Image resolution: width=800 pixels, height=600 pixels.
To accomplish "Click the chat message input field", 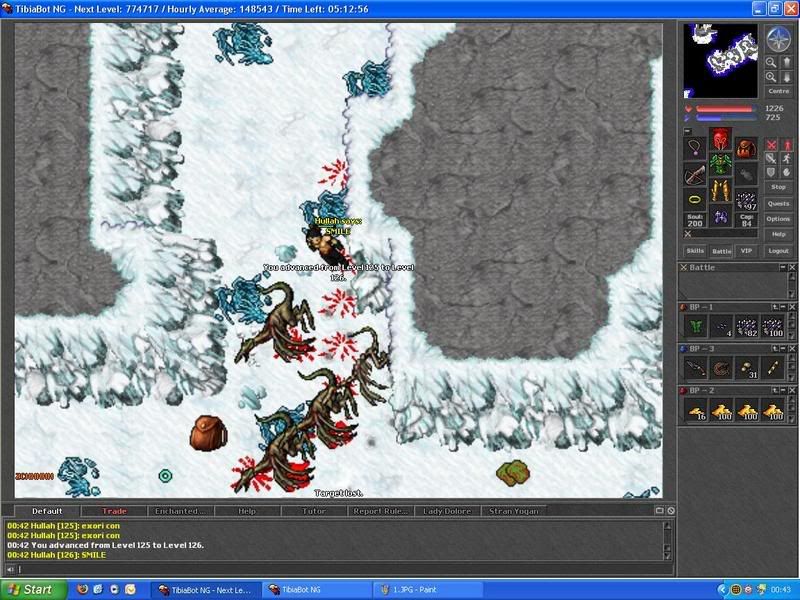I will click(345, 569).
